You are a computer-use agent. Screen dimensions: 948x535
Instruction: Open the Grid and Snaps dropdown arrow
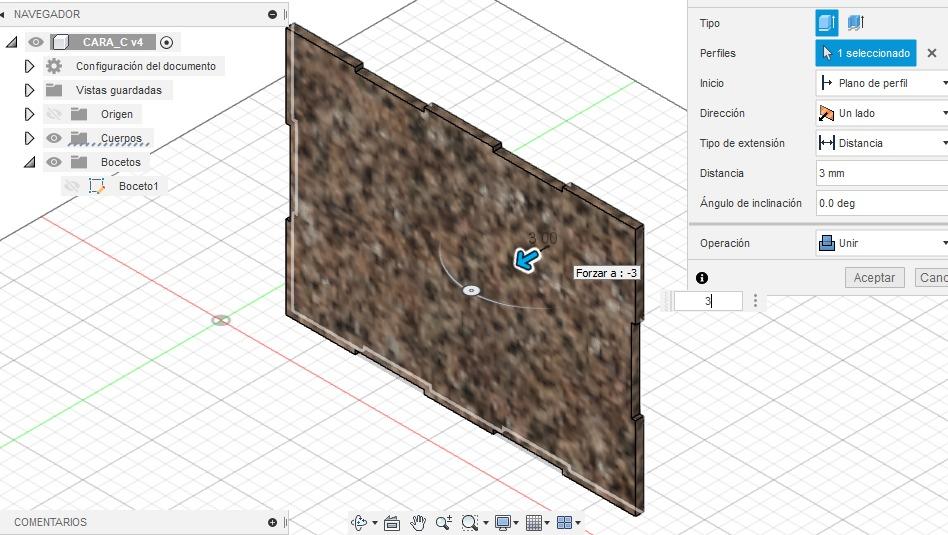(547, 523)
